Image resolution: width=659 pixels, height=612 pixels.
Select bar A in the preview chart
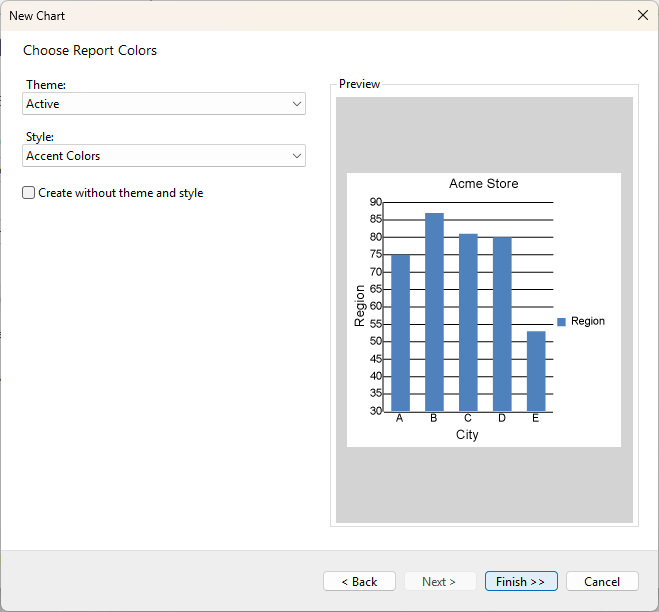(400, 333)
